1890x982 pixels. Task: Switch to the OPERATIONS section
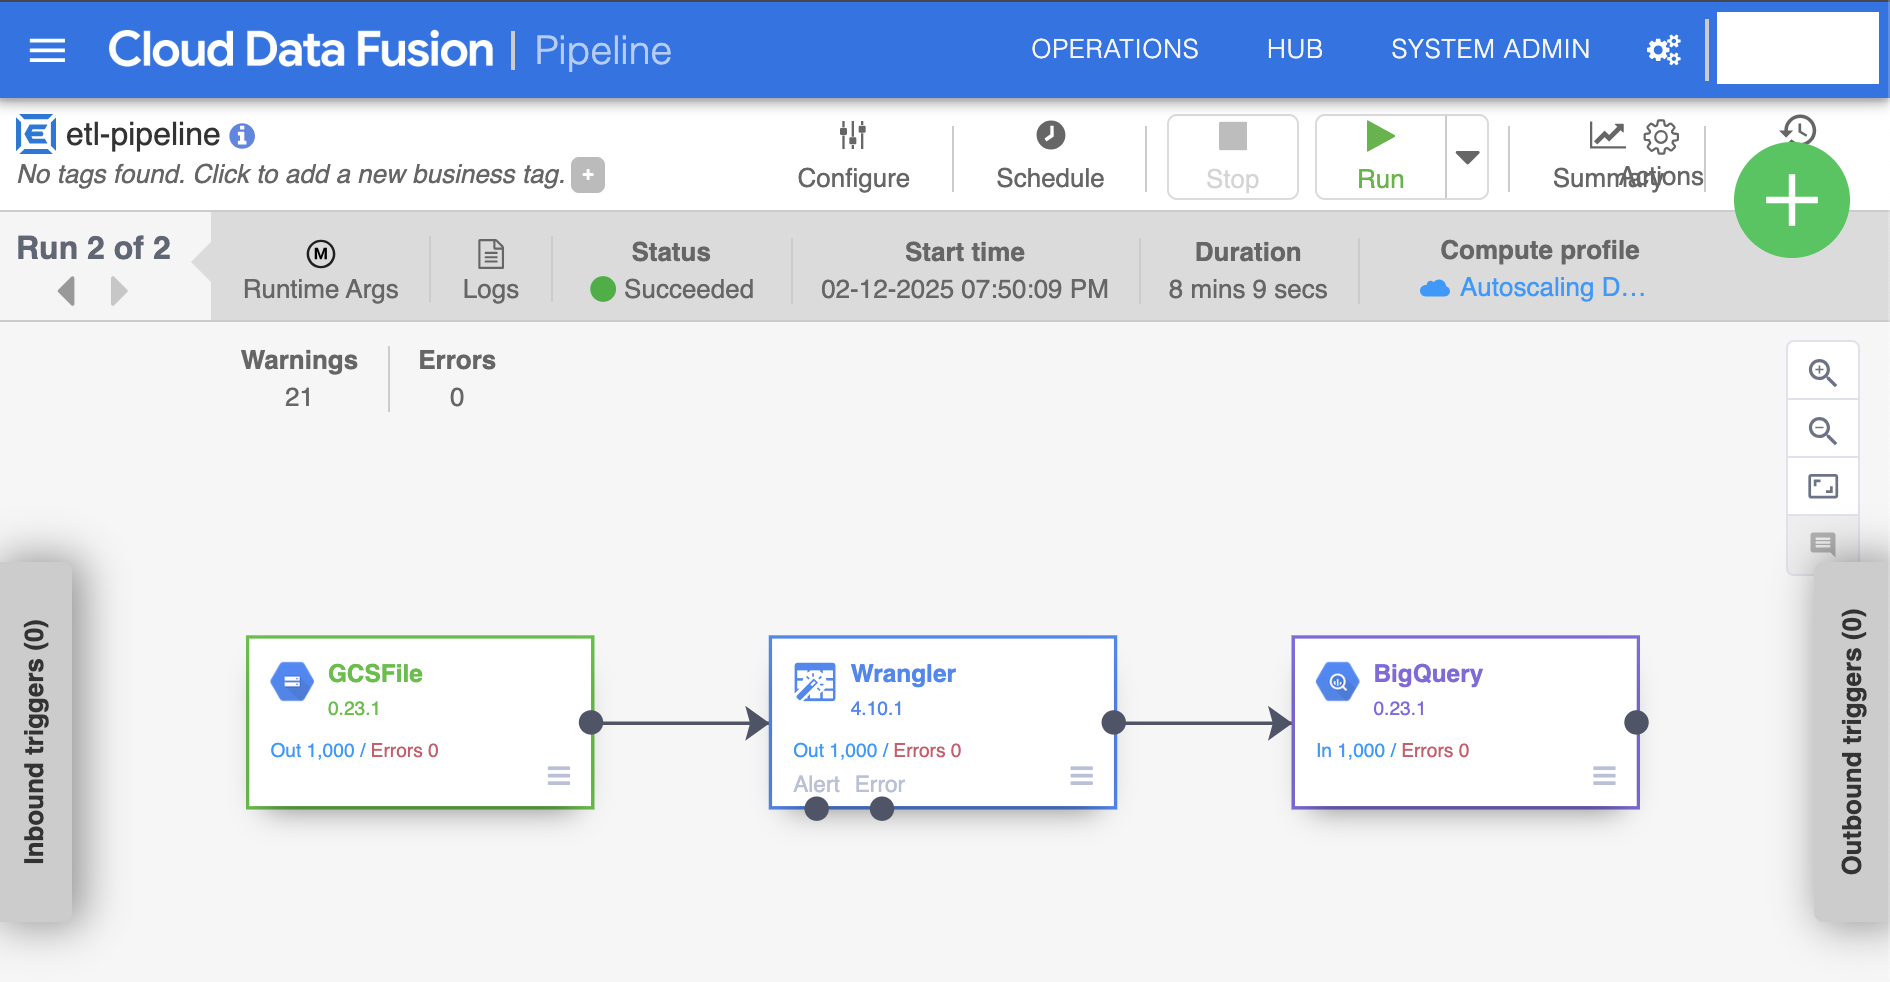[x=1114, y=48]
